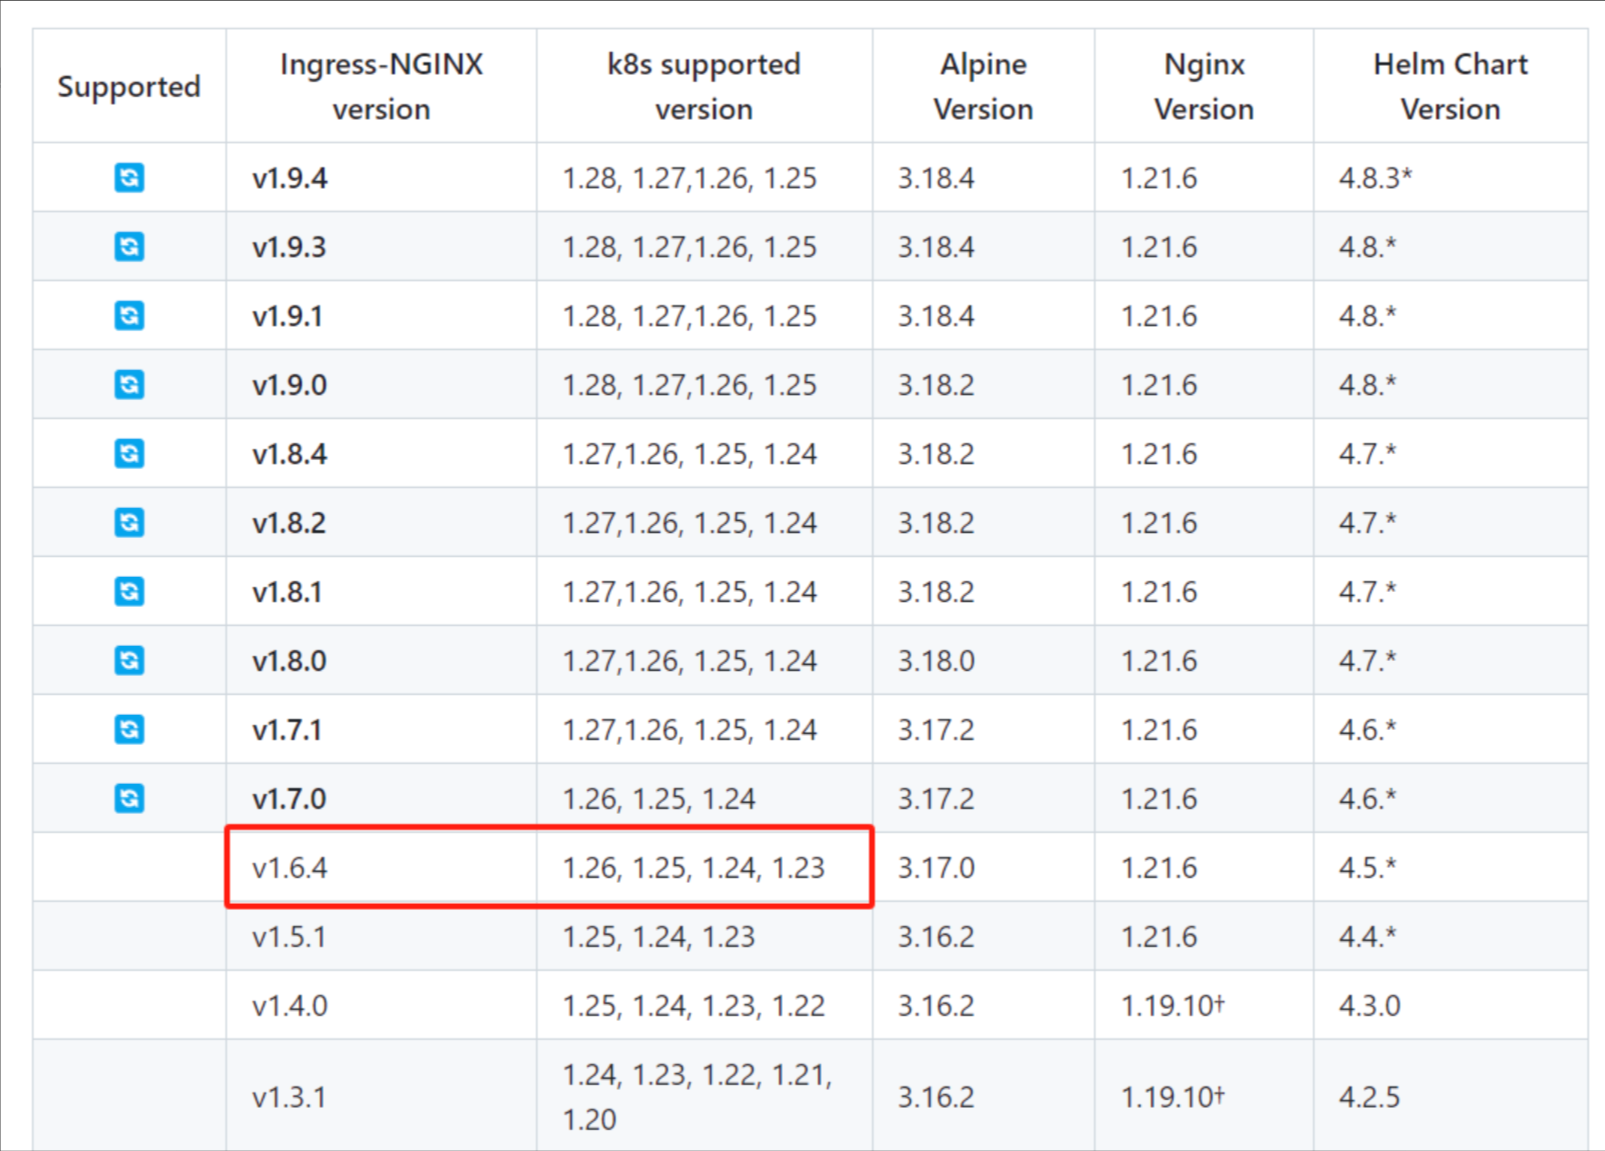
Task: Click the supported icon for v1.7.0
Action: point(129,799)
